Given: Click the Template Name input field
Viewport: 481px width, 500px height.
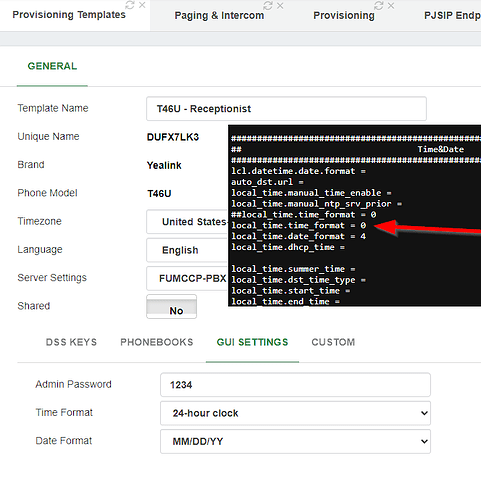Looking at the screenshot, I should click(x=286, y=109).
